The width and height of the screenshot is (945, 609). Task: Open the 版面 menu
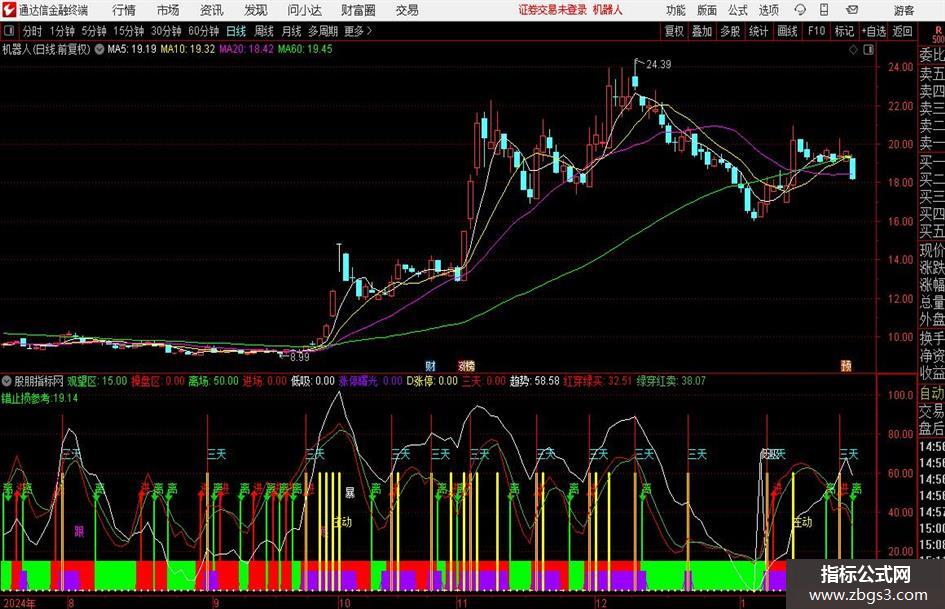coord(706,10)
